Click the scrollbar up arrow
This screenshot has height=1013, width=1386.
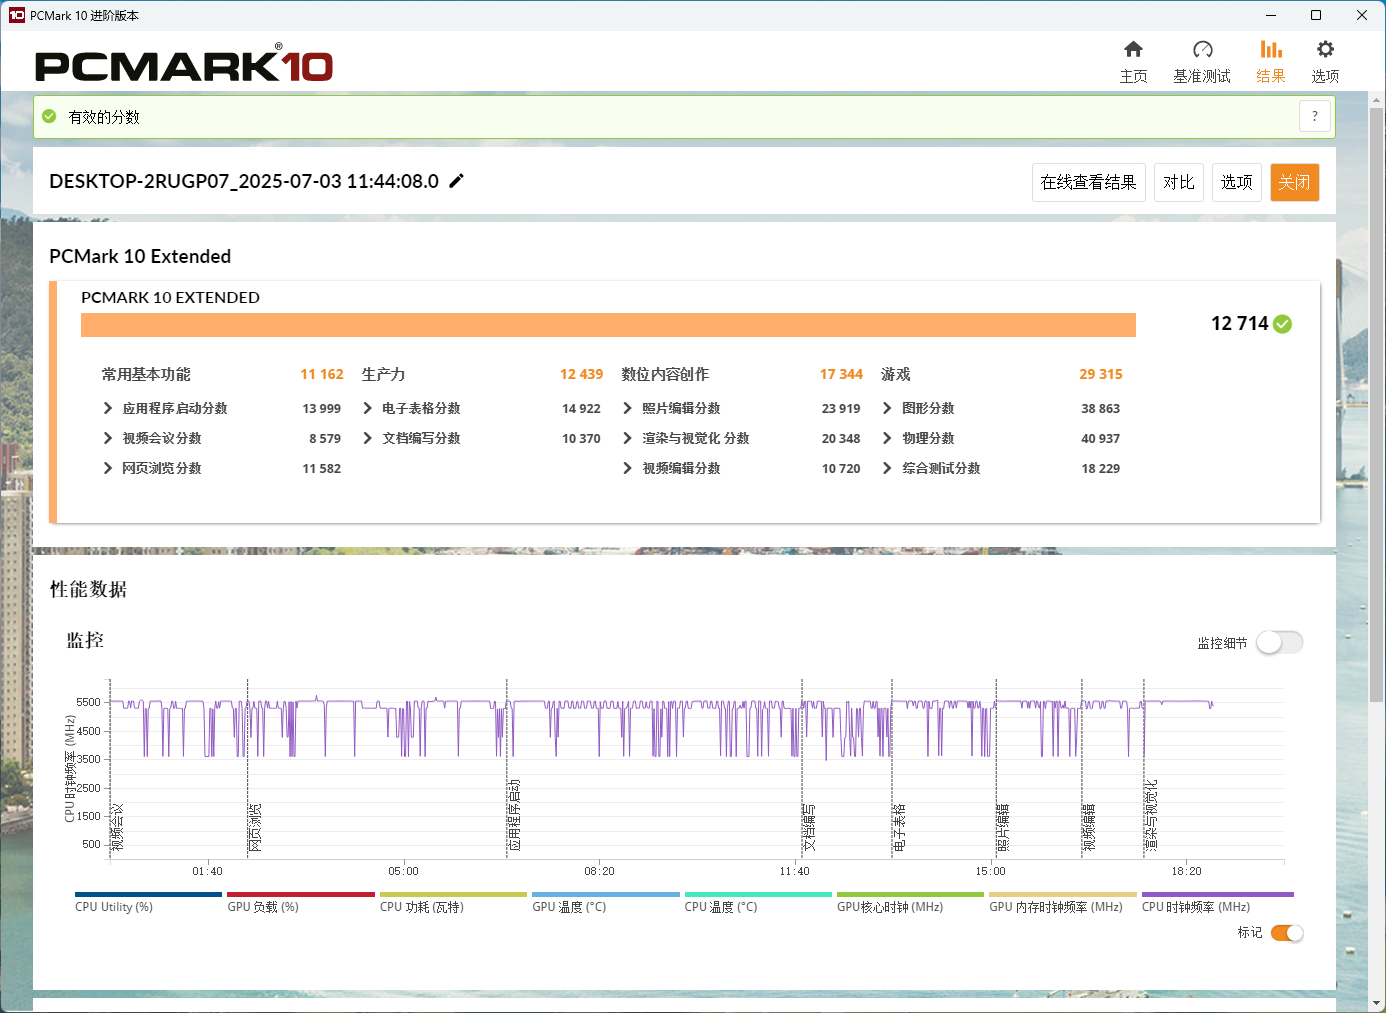pos(1377,99)
